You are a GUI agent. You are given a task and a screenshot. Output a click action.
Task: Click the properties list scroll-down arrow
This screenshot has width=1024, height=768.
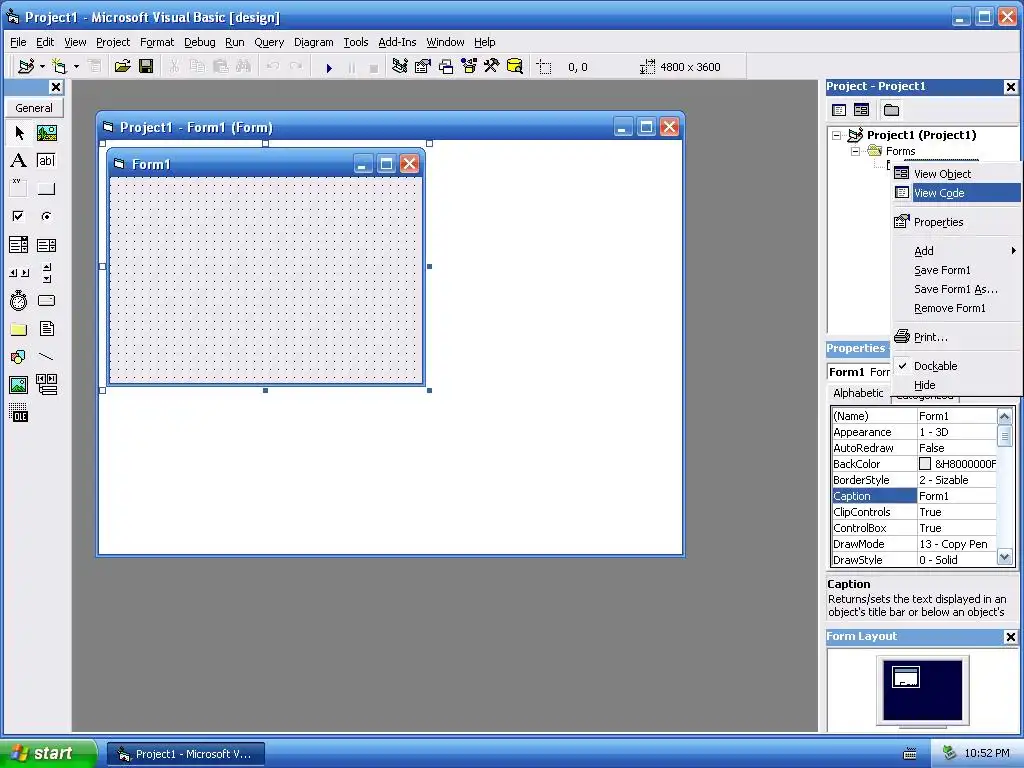(1004, 558)
